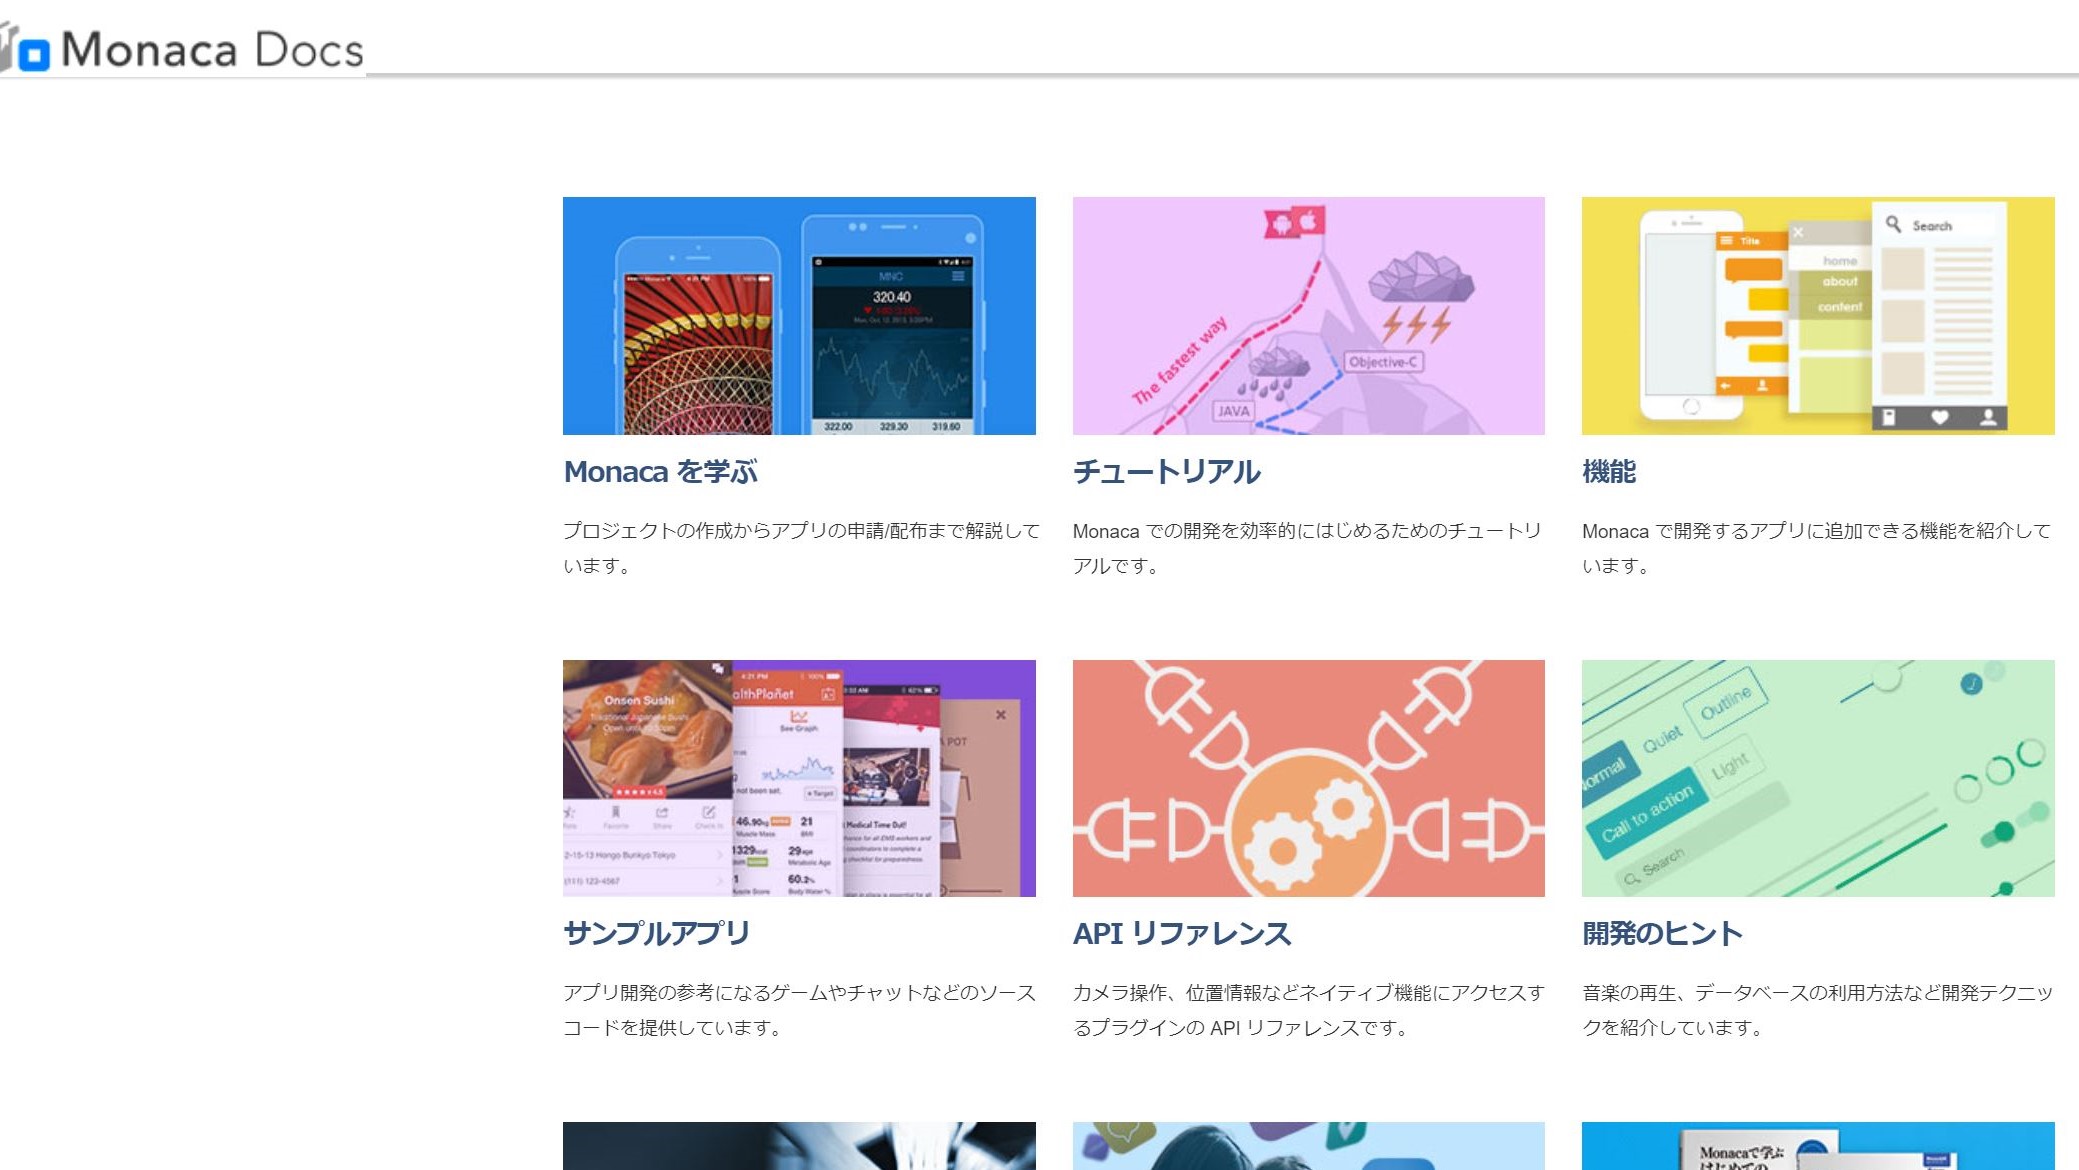Click the API リファレンス heading link
The image size is (2079, 1170).
click(x=1182, y=933)
